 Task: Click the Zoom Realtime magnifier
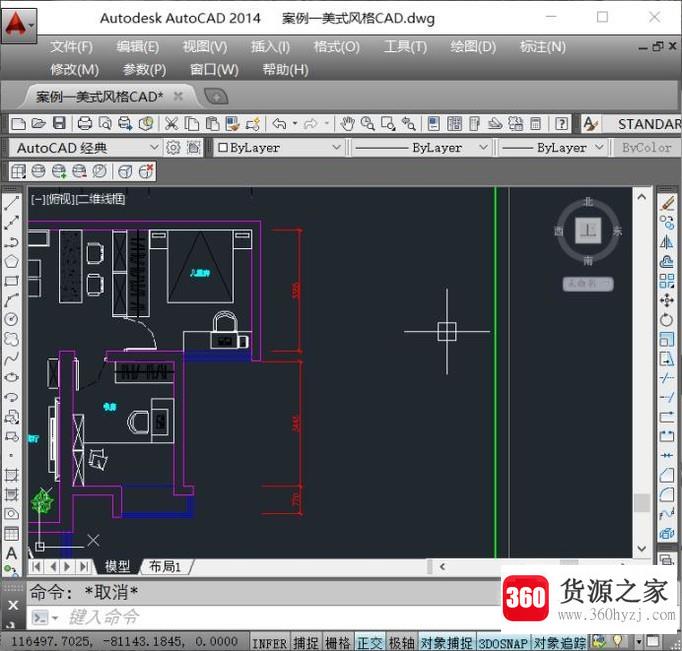click(x=368, y=124)
